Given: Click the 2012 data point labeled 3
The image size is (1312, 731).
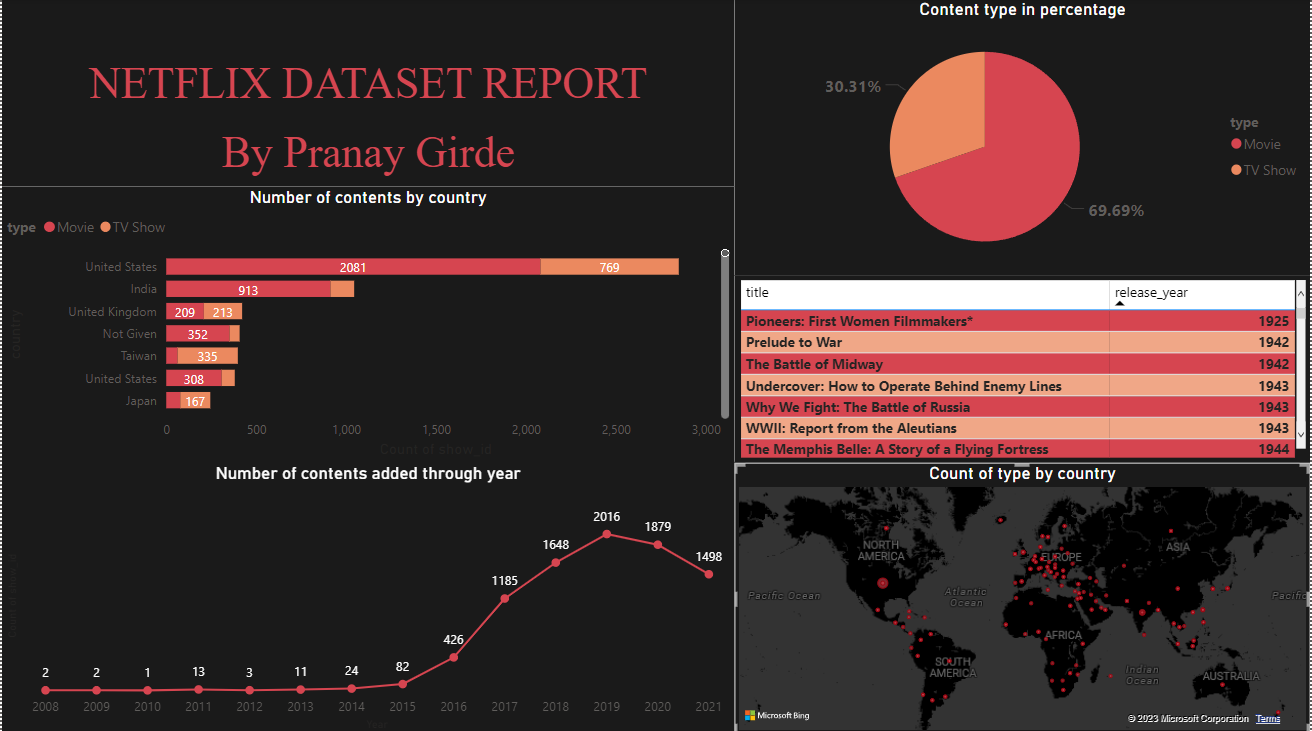Looking at the screenshot, I should pyautogui.click(x=249, y=690).
